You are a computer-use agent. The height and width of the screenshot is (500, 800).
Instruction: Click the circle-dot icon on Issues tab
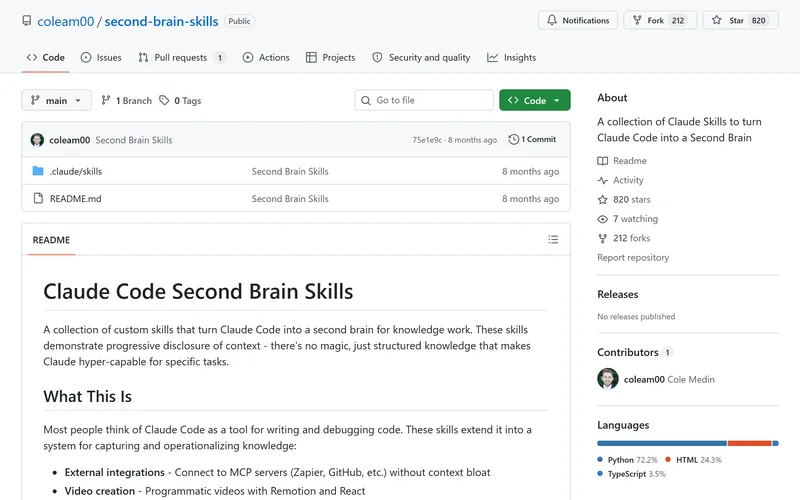tap(86, 58)
